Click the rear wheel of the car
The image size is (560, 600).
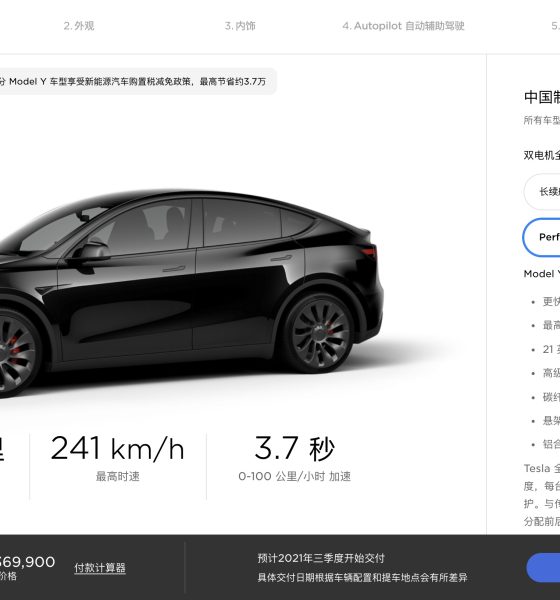point(321,333)
